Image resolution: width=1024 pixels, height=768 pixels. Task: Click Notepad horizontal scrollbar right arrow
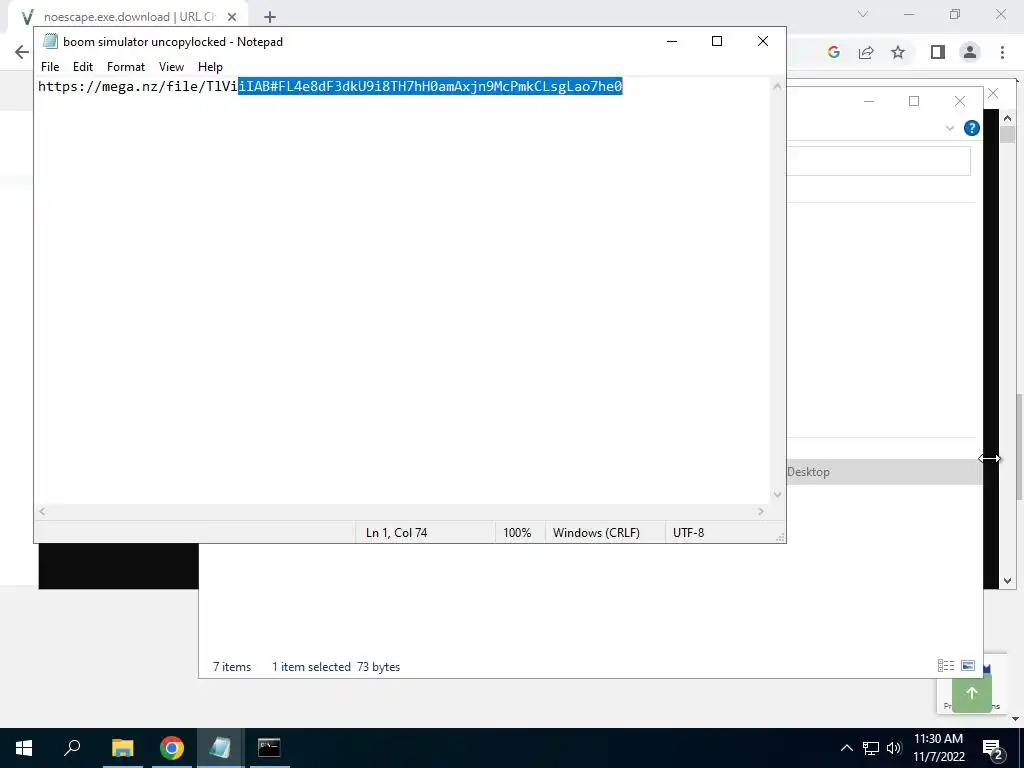761,511
